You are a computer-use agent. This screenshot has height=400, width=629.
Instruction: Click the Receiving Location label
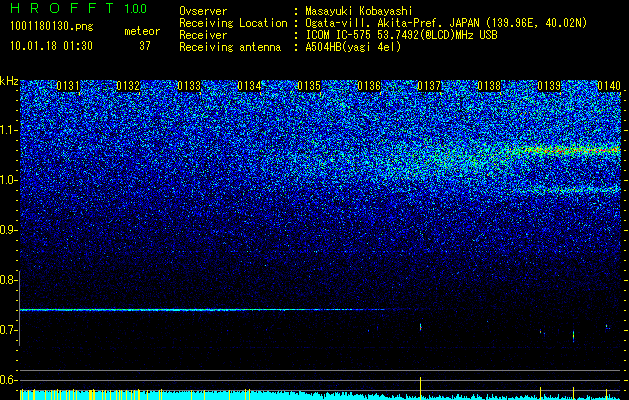coord(233,23)
